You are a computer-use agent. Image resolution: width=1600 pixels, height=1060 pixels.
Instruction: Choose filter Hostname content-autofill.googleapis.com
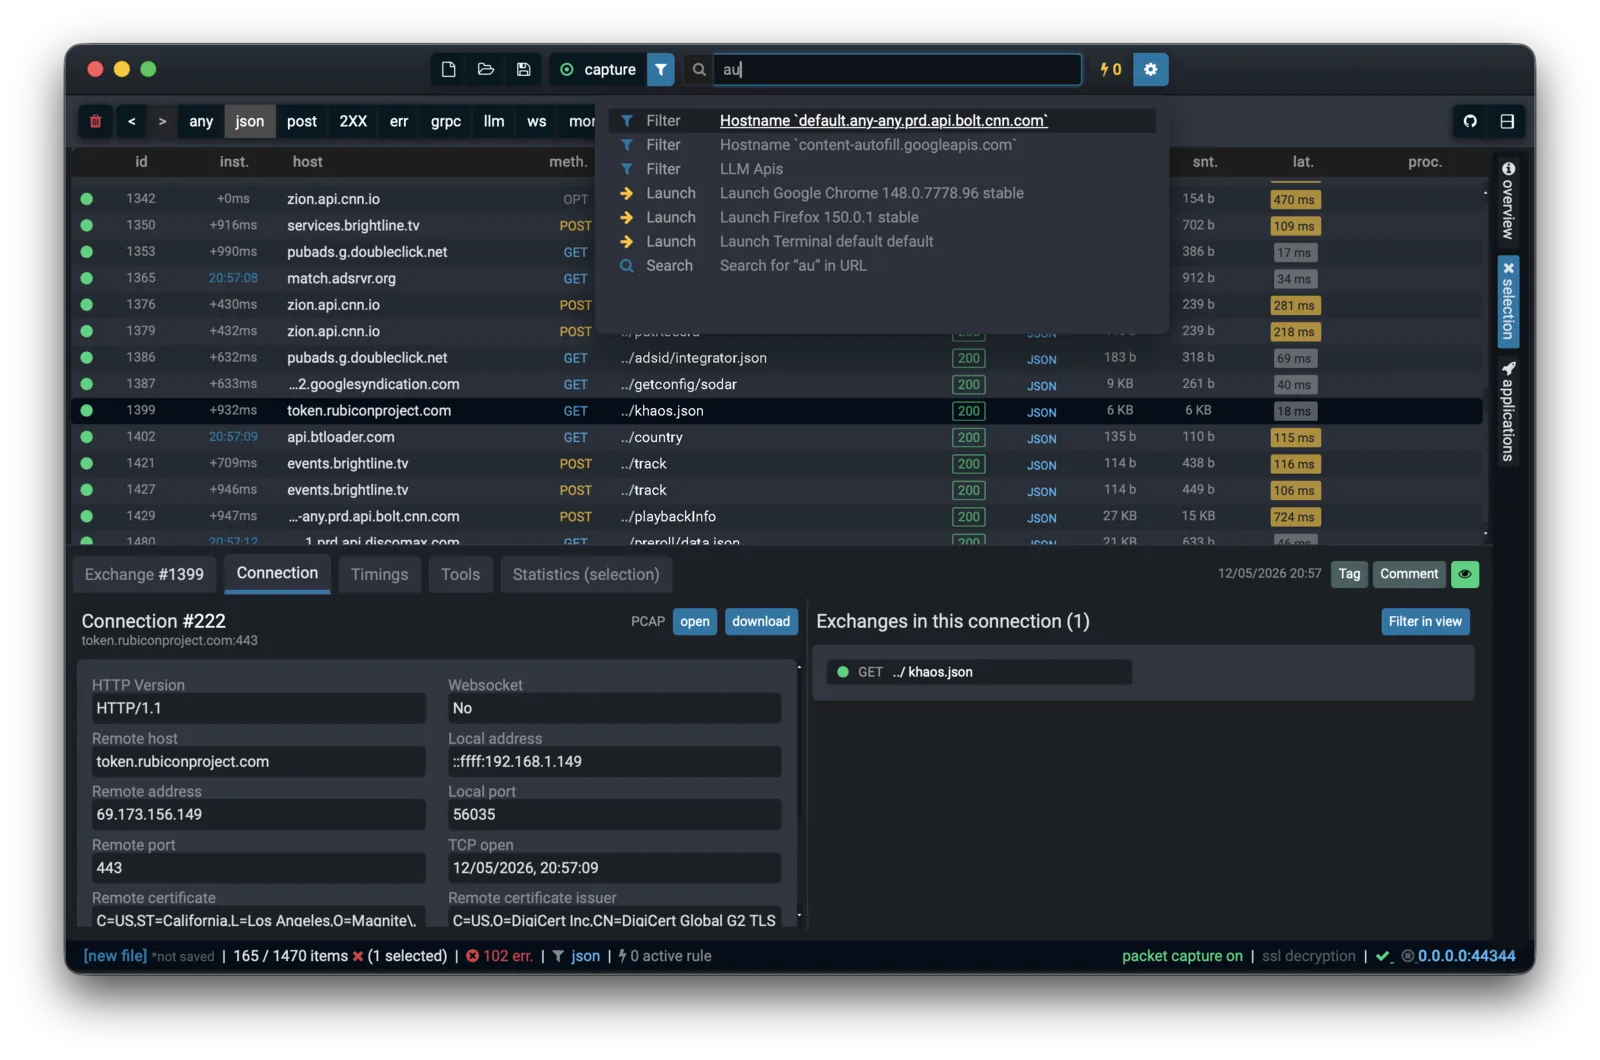click(882, 145)
